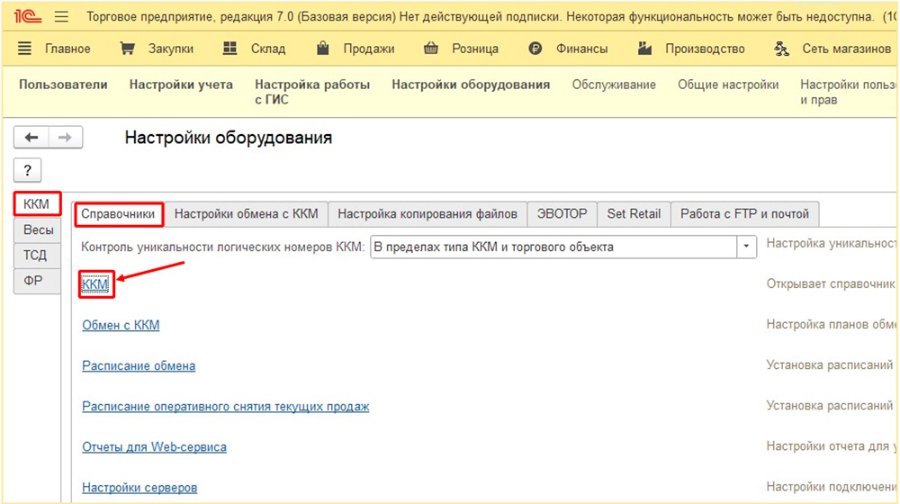Switch to Настройка копирования файлов tab
Image resolution: width=900 pixels, height=504 pixels.
coord(427,214)
